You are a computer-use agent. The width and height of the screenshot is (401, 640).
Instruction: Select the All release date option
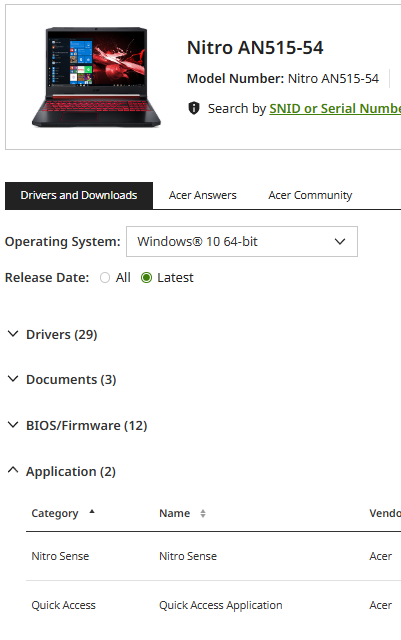point(105,278)
